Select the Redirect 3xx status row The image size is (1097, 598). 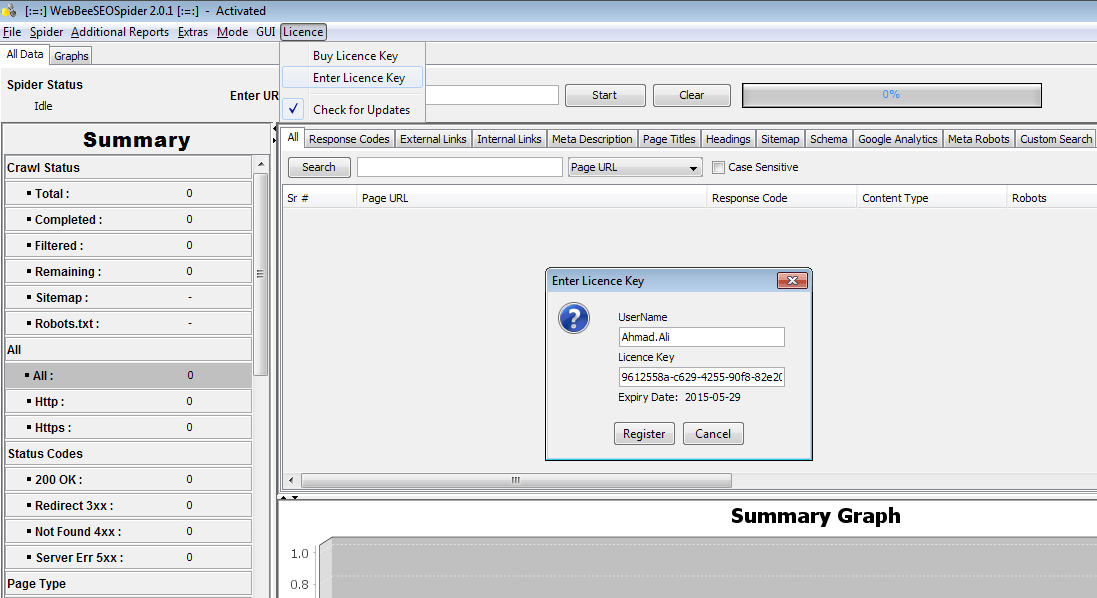click(x=128, y=506)
